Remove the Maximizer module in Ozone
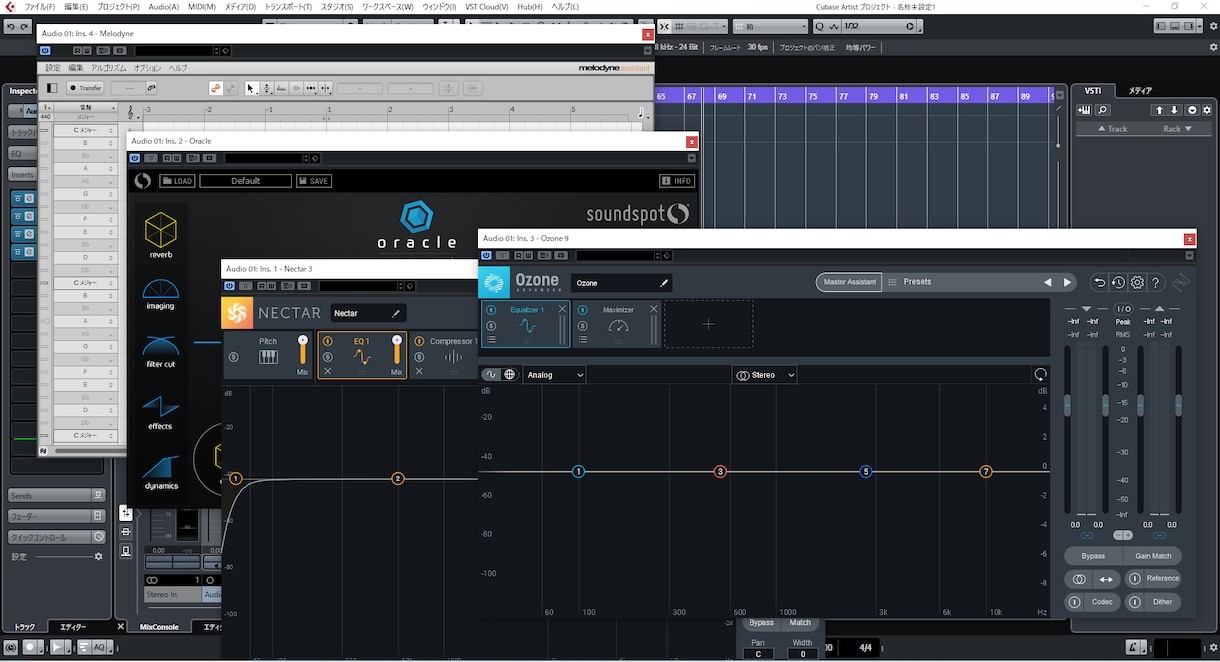Image resolution: width=1220 pixels, height=662 pixels. (654, 309)
